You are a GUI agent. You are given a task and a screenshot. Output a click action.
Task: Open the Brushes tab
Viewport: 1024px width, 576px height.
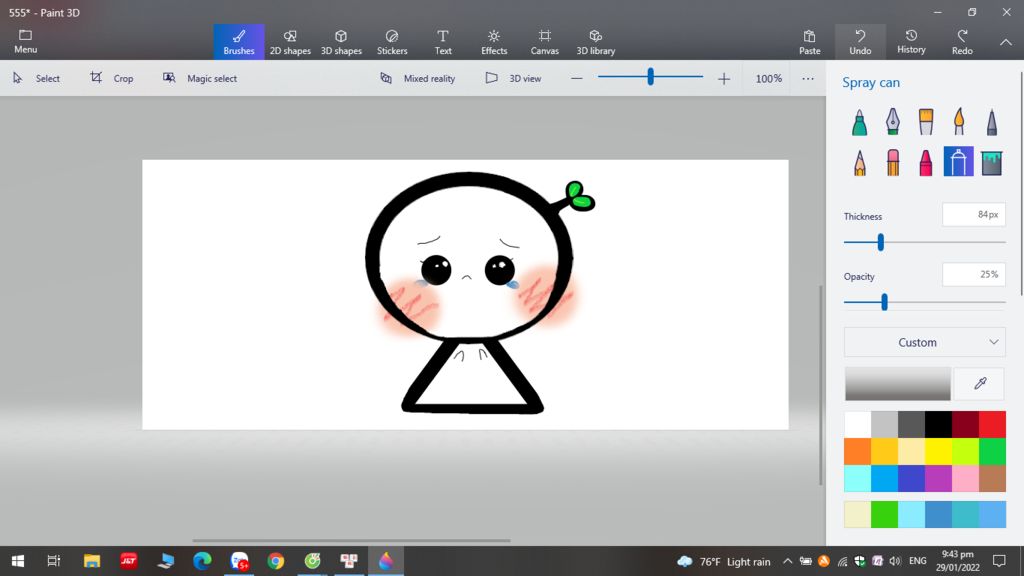tap(239, 42)
